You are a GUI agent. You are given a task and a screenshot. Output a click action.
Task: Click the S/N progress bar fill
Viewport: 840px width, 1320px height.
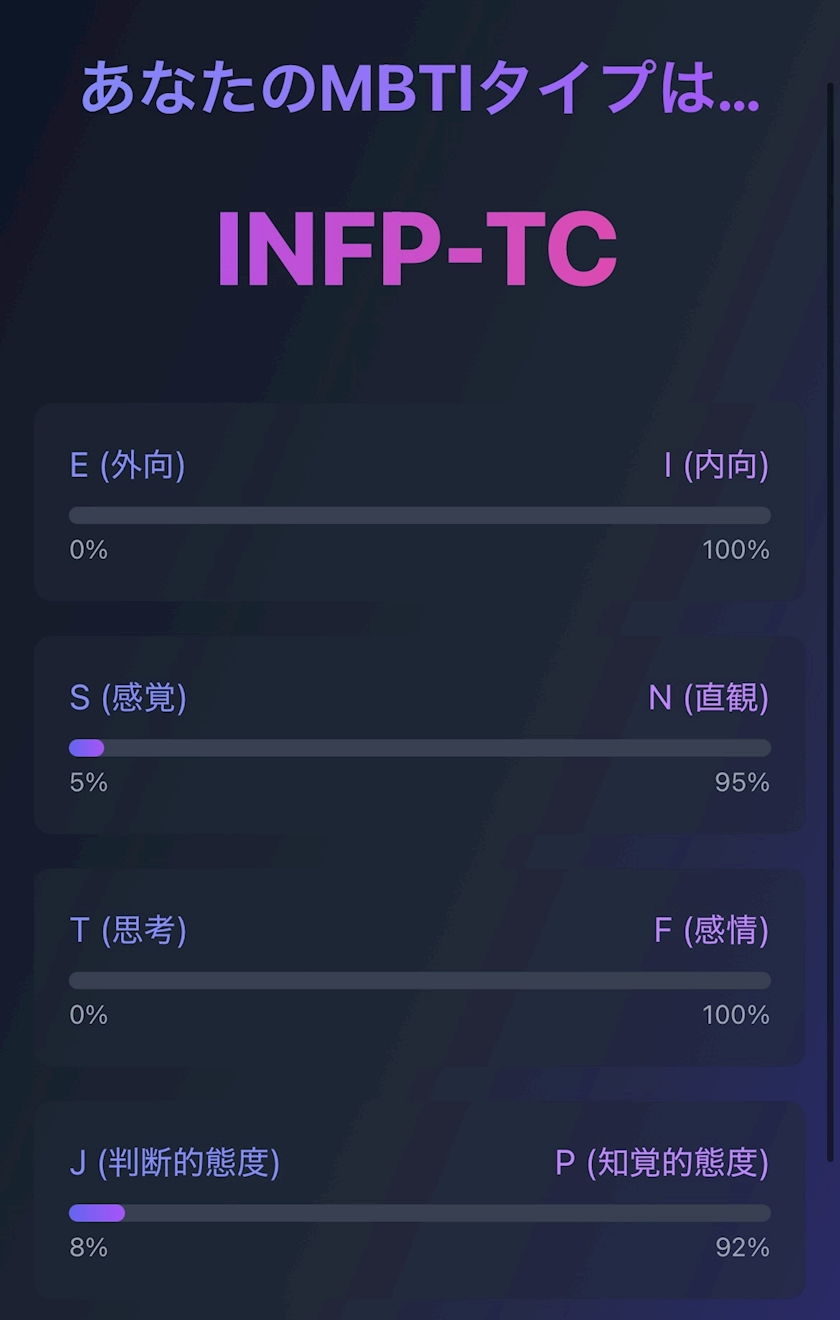(x=86, y=748)
